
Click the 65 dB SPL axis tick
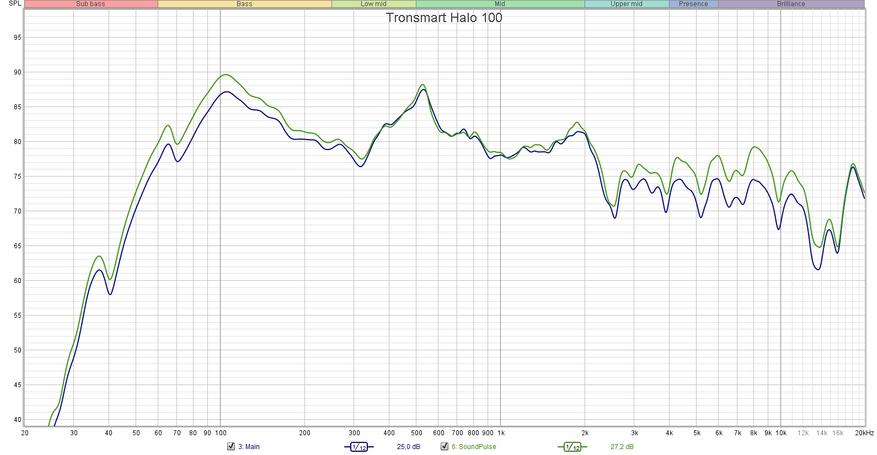17,246
